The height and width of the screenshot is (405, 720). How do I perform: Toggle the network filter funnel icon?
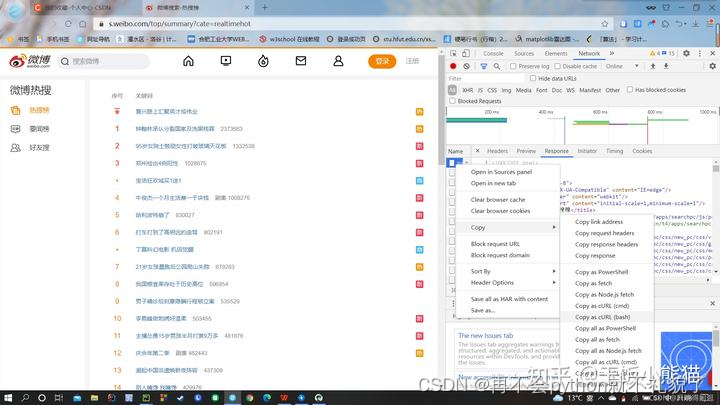[484, 66]
